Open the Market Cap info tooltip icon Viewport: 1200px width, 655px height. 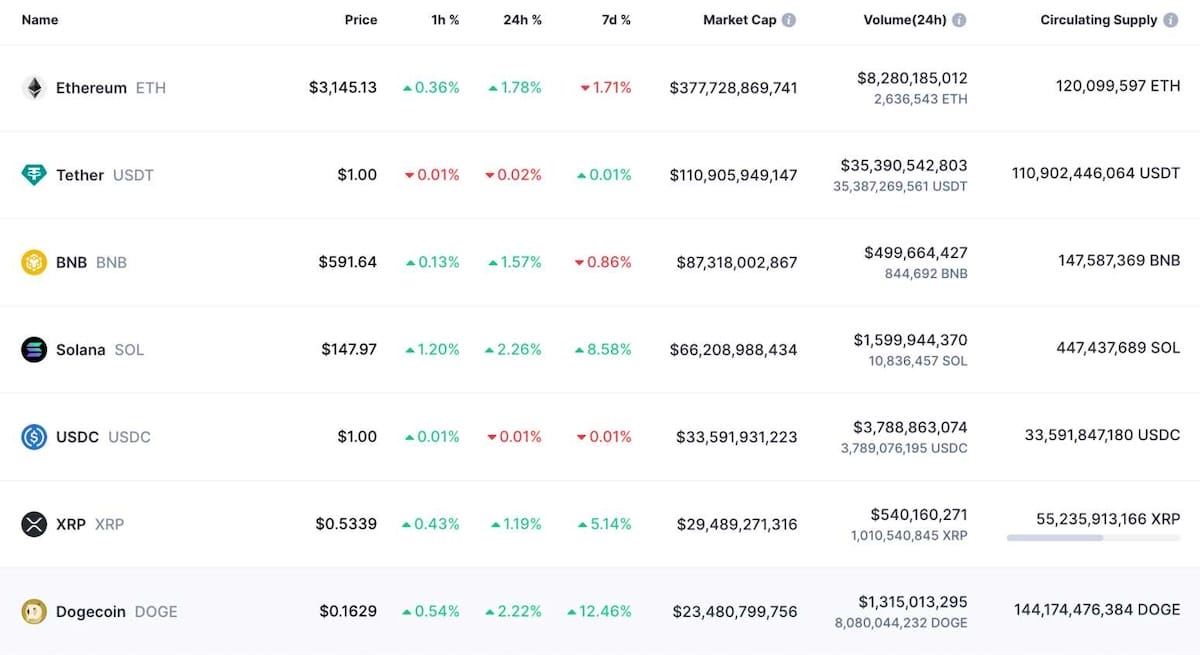(789, 20)
